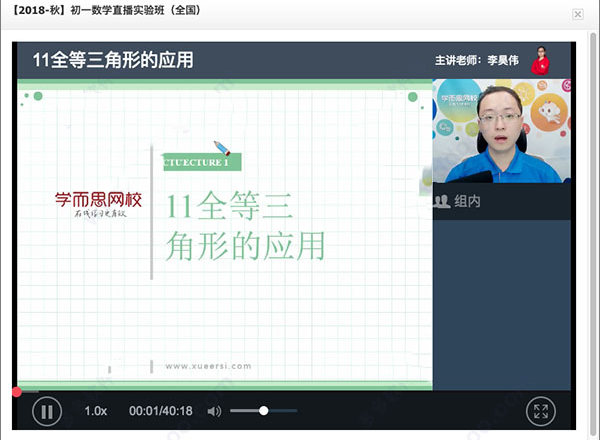Close the course player window

[x=578, y=15]
